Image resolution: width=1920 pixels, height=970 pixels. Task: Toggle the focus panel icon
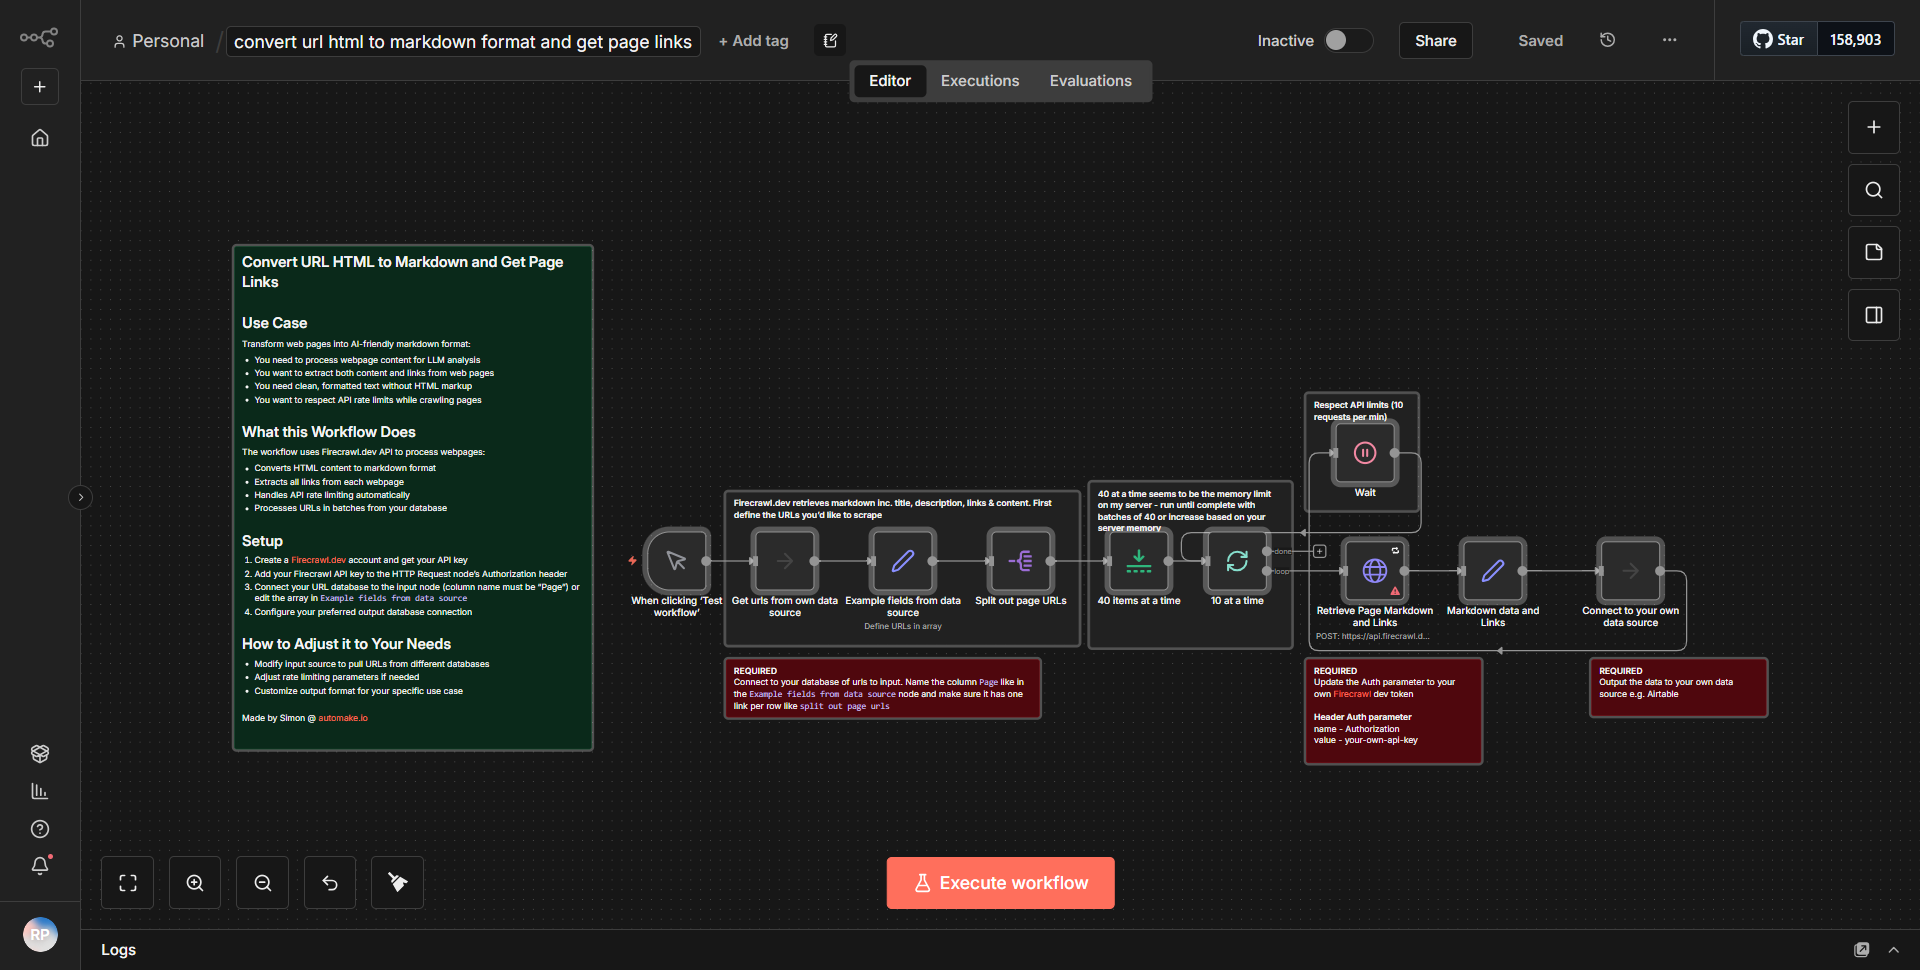(1873, 315)
